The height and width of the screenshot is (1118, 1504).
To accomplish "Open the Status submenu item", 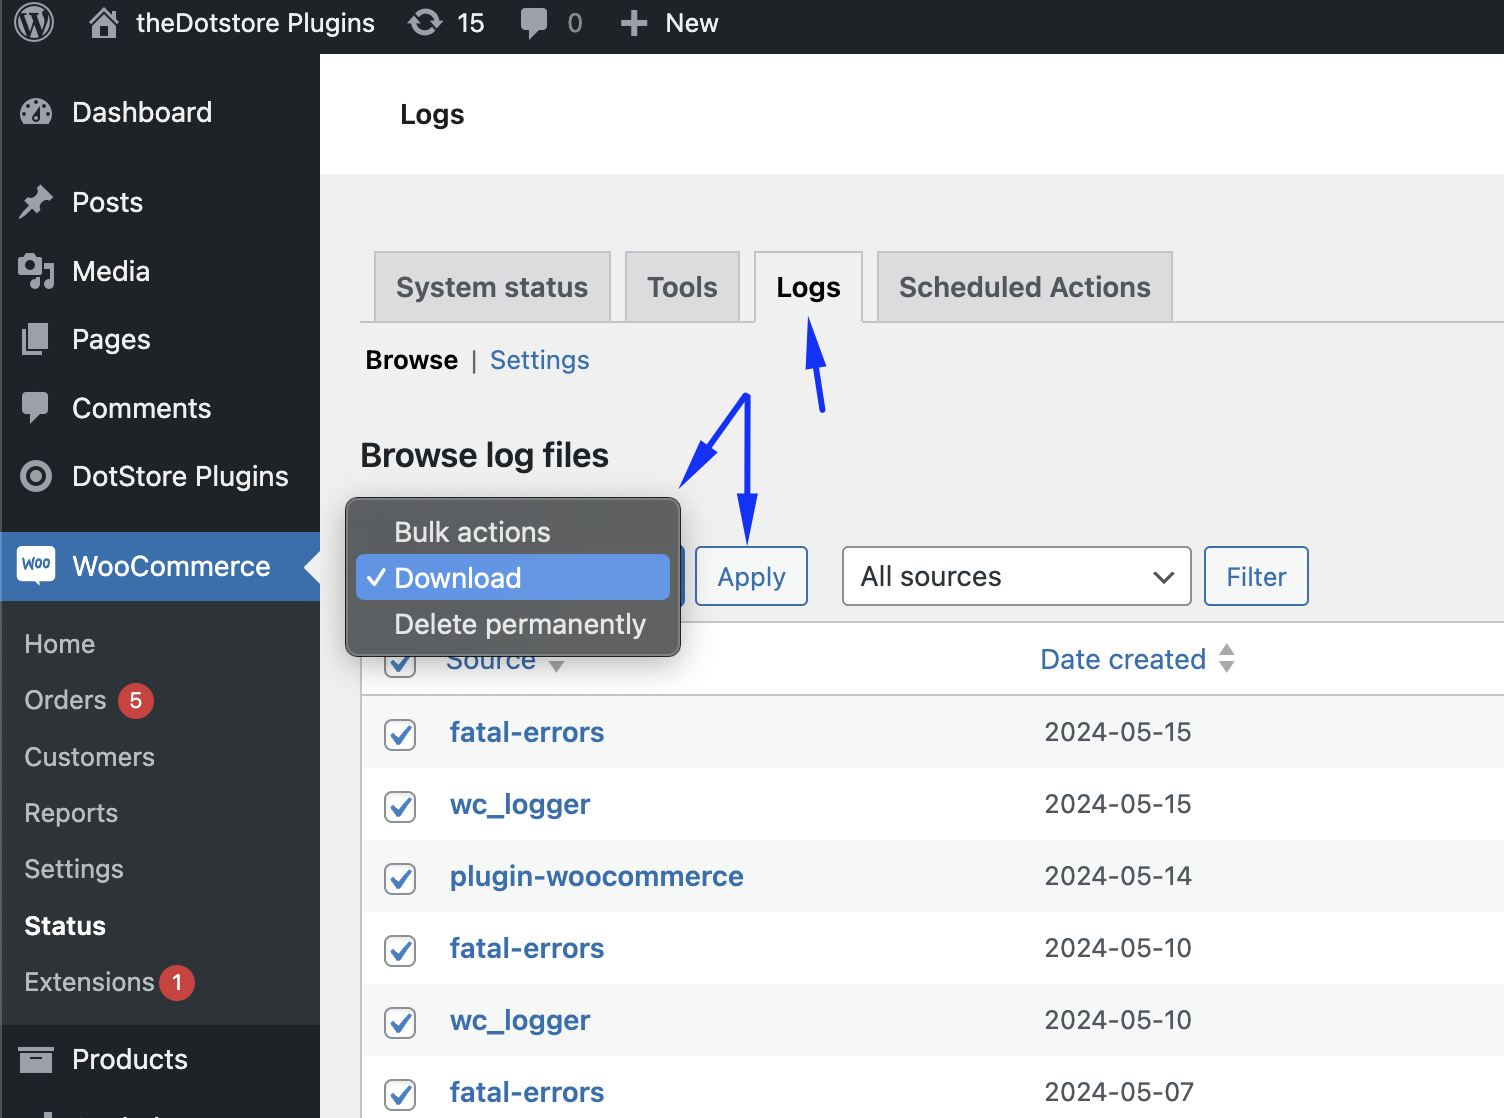I will (x=65, y=926).
